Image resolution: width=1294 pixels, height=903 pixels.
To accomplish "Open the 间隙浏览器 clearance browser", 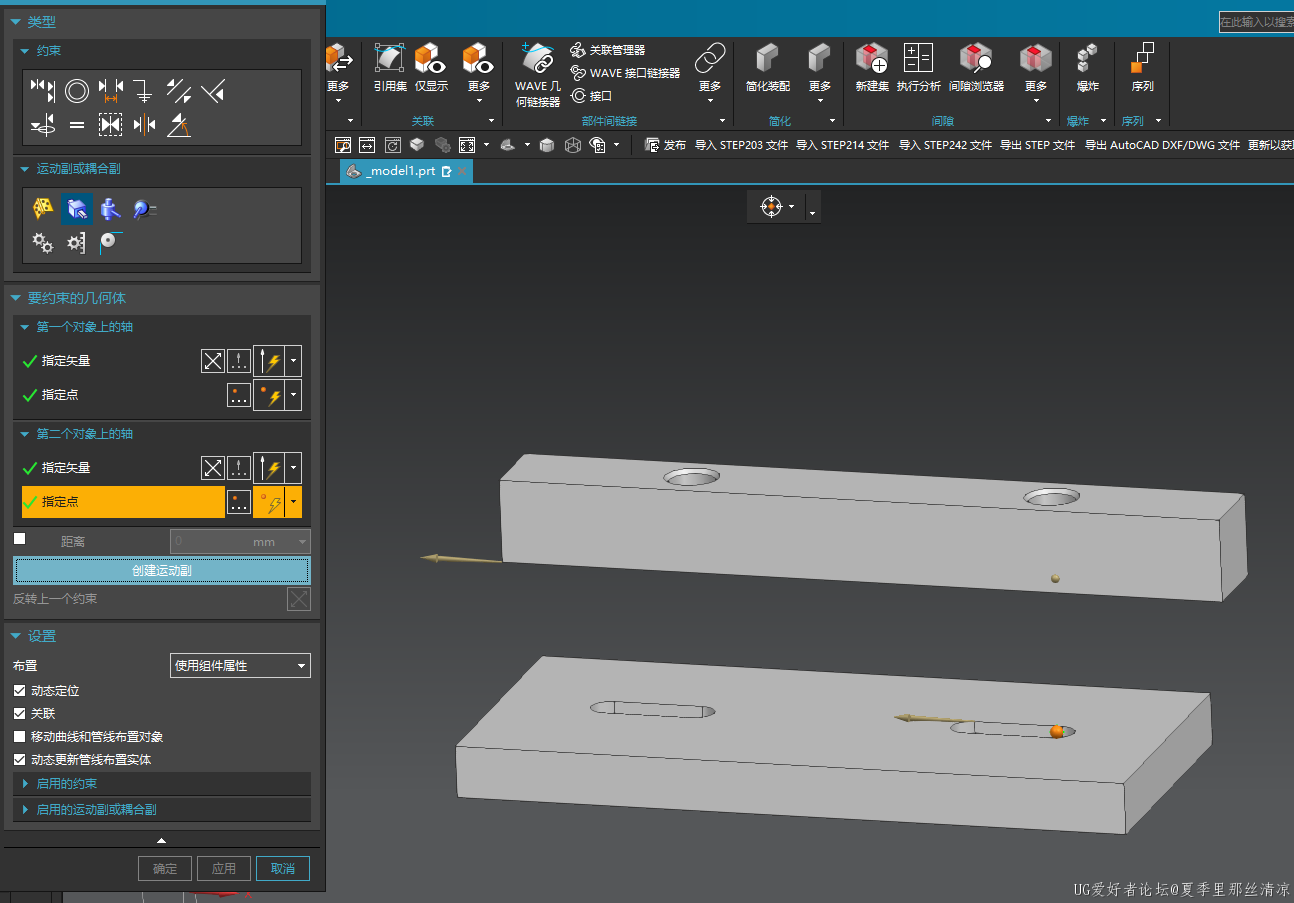I will pos(976,68).
